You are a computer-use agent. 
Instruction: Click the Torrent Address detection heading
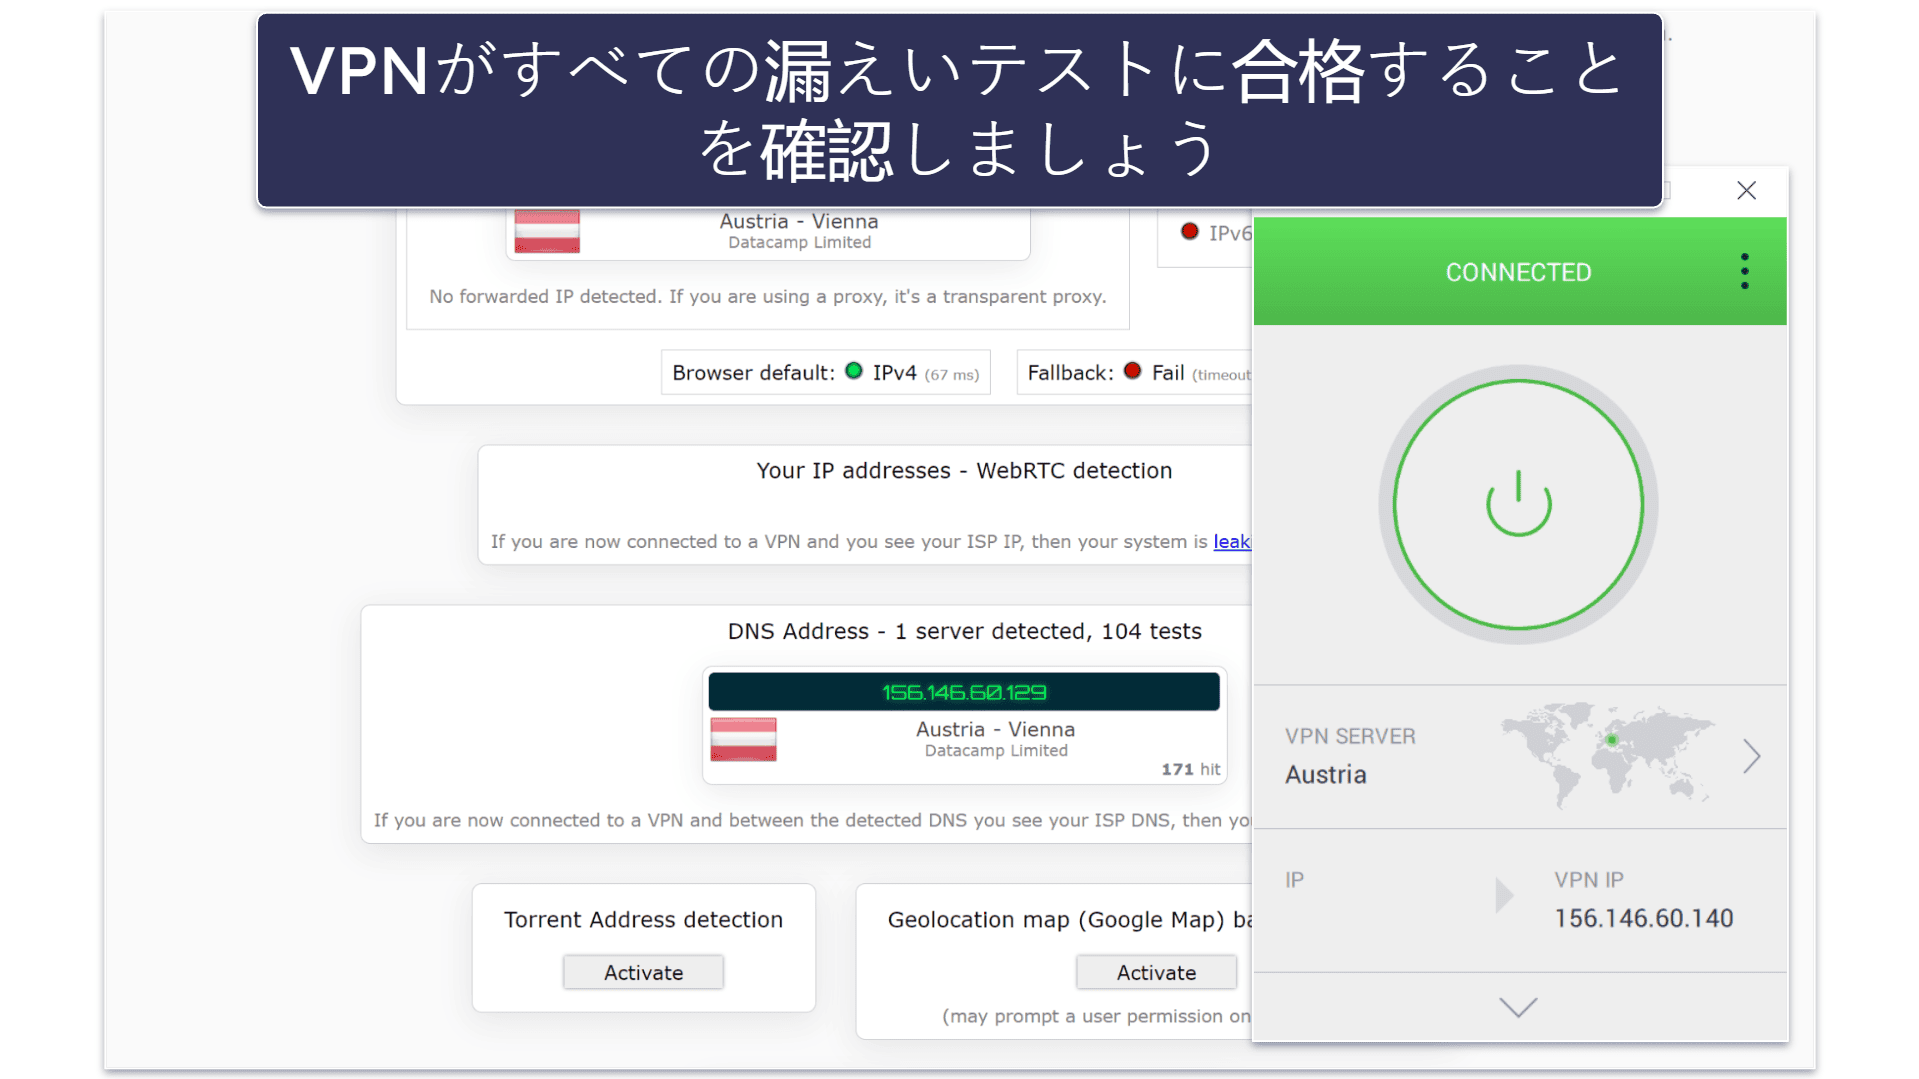643,919
